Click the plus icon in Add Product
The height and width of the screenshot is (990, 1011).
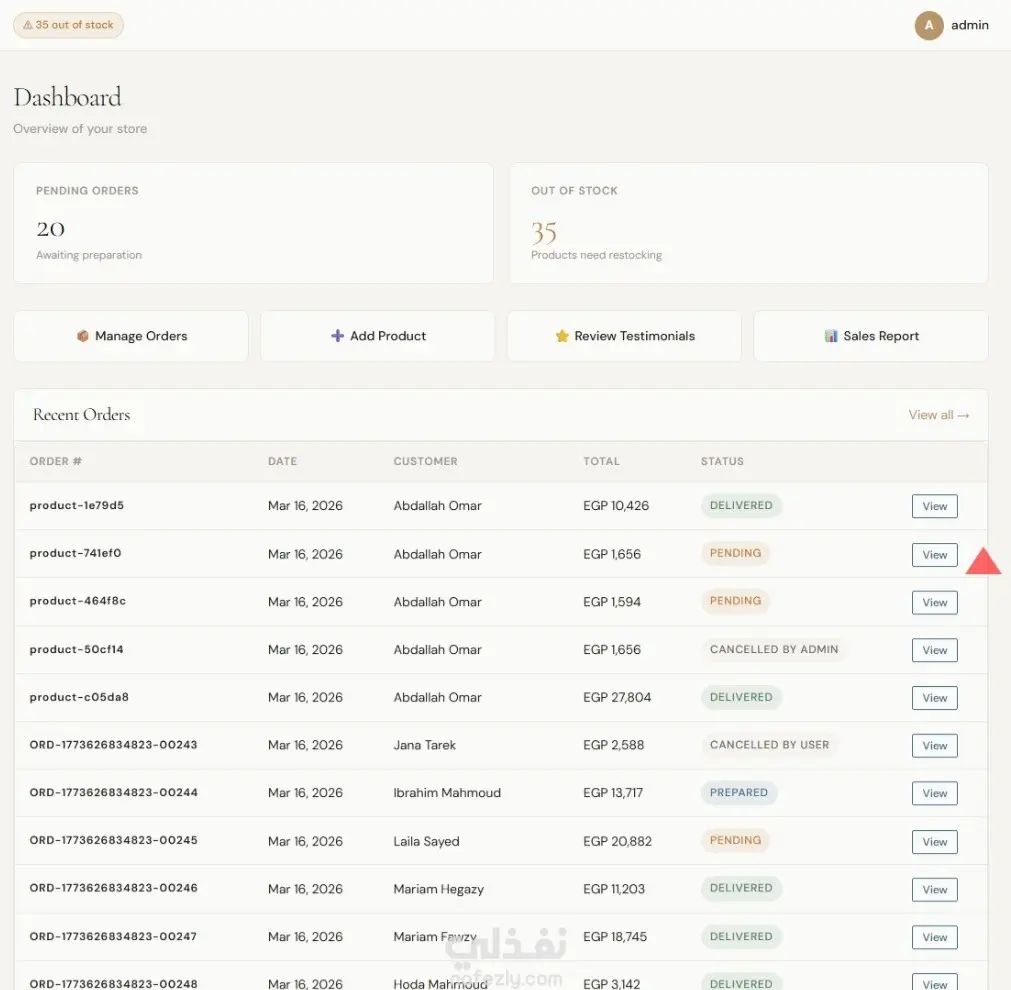337,336
